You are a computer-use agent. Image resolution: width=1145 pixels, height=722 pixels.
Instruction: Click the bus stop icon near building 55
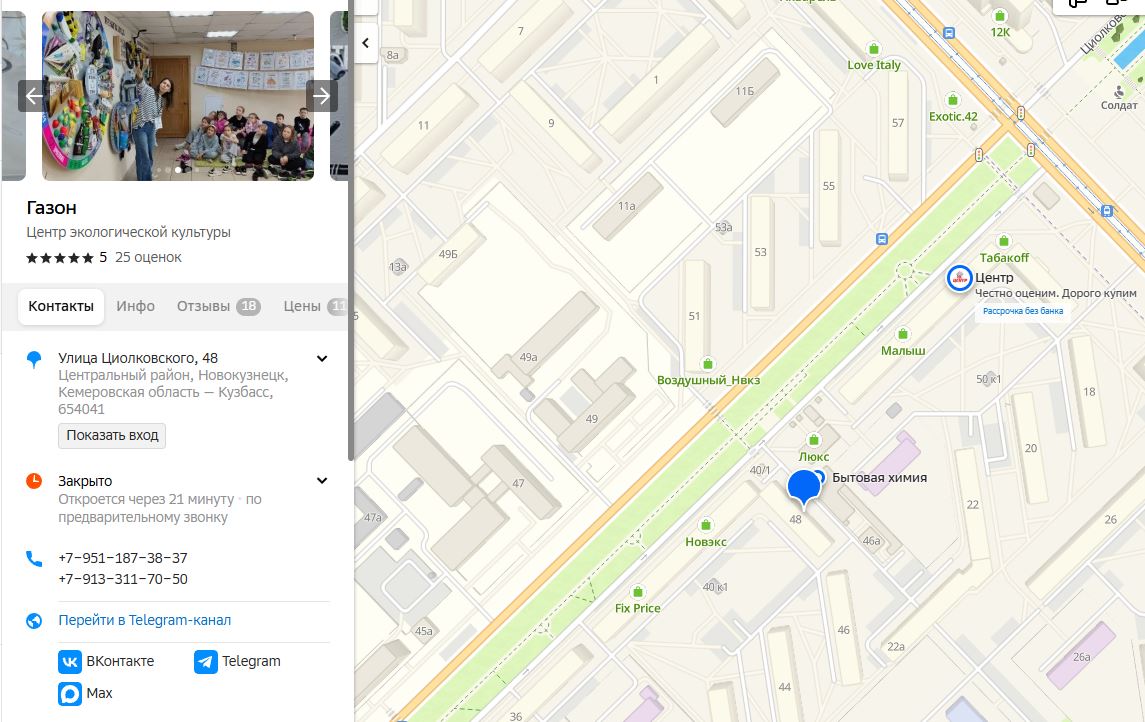881,239
